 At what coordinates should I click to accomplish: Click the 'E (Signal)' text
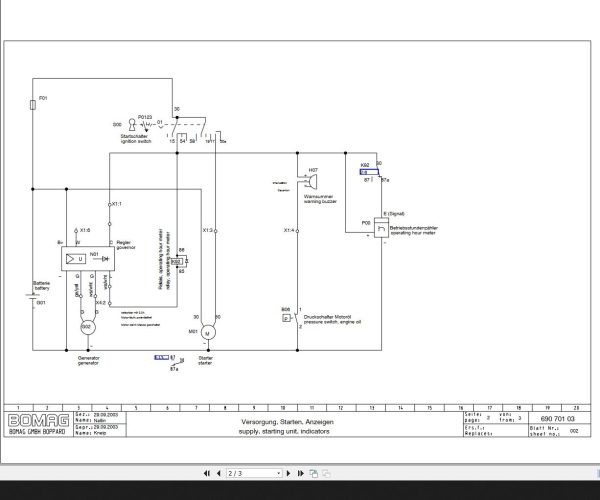point(394,214)
